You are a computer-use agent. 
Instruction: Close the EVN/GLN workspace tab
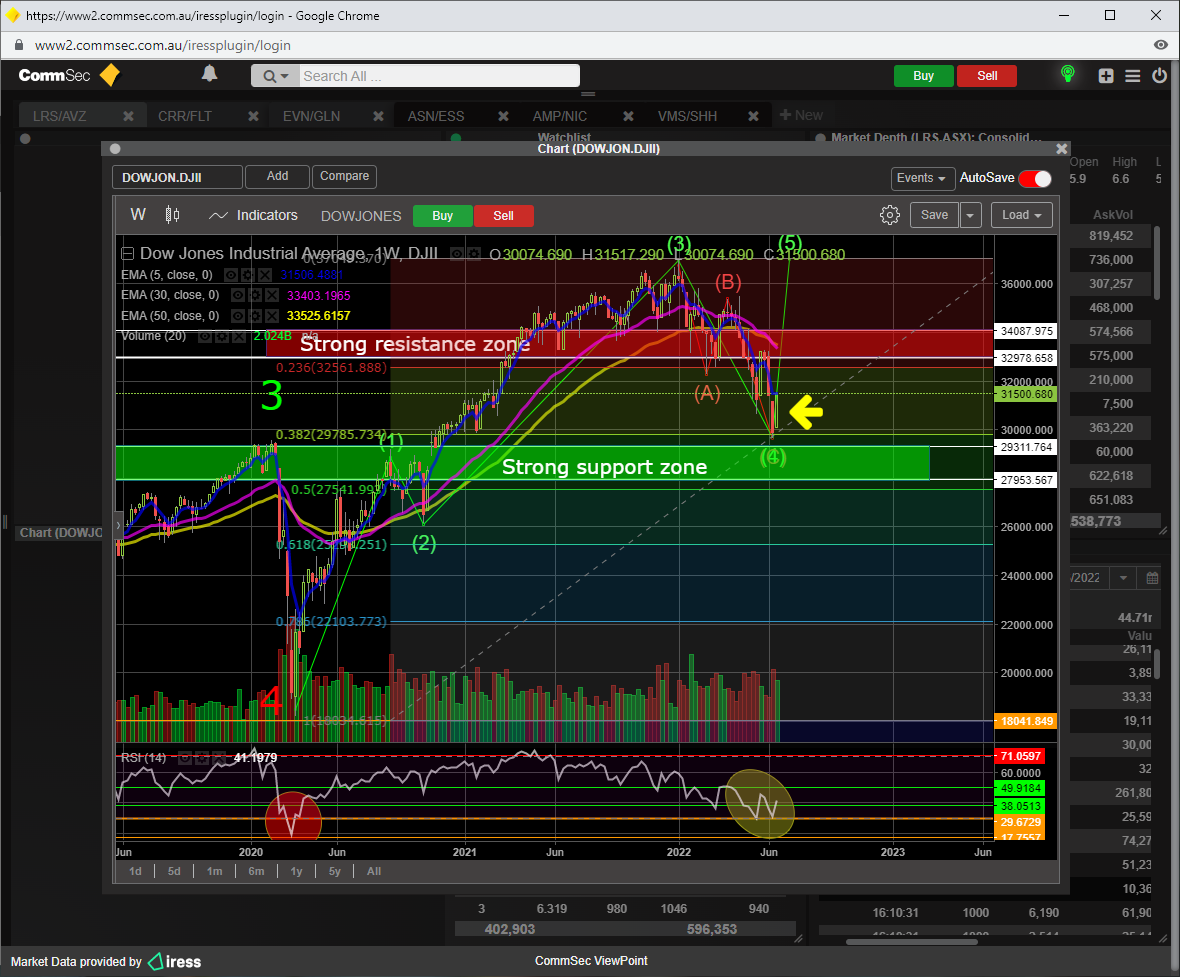click(379, 116)
